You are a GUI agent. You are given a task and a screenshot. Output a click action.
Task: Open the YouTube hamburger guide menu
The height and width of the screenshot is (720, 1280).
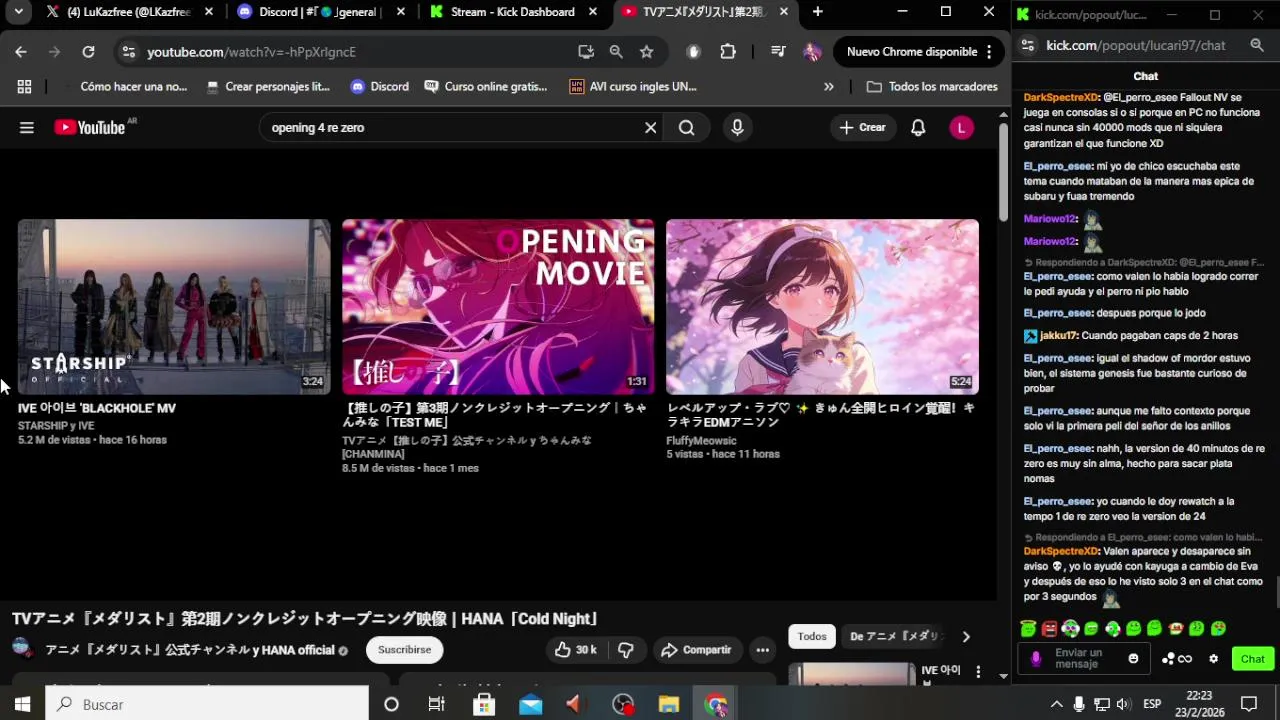(x=27, y=127)
